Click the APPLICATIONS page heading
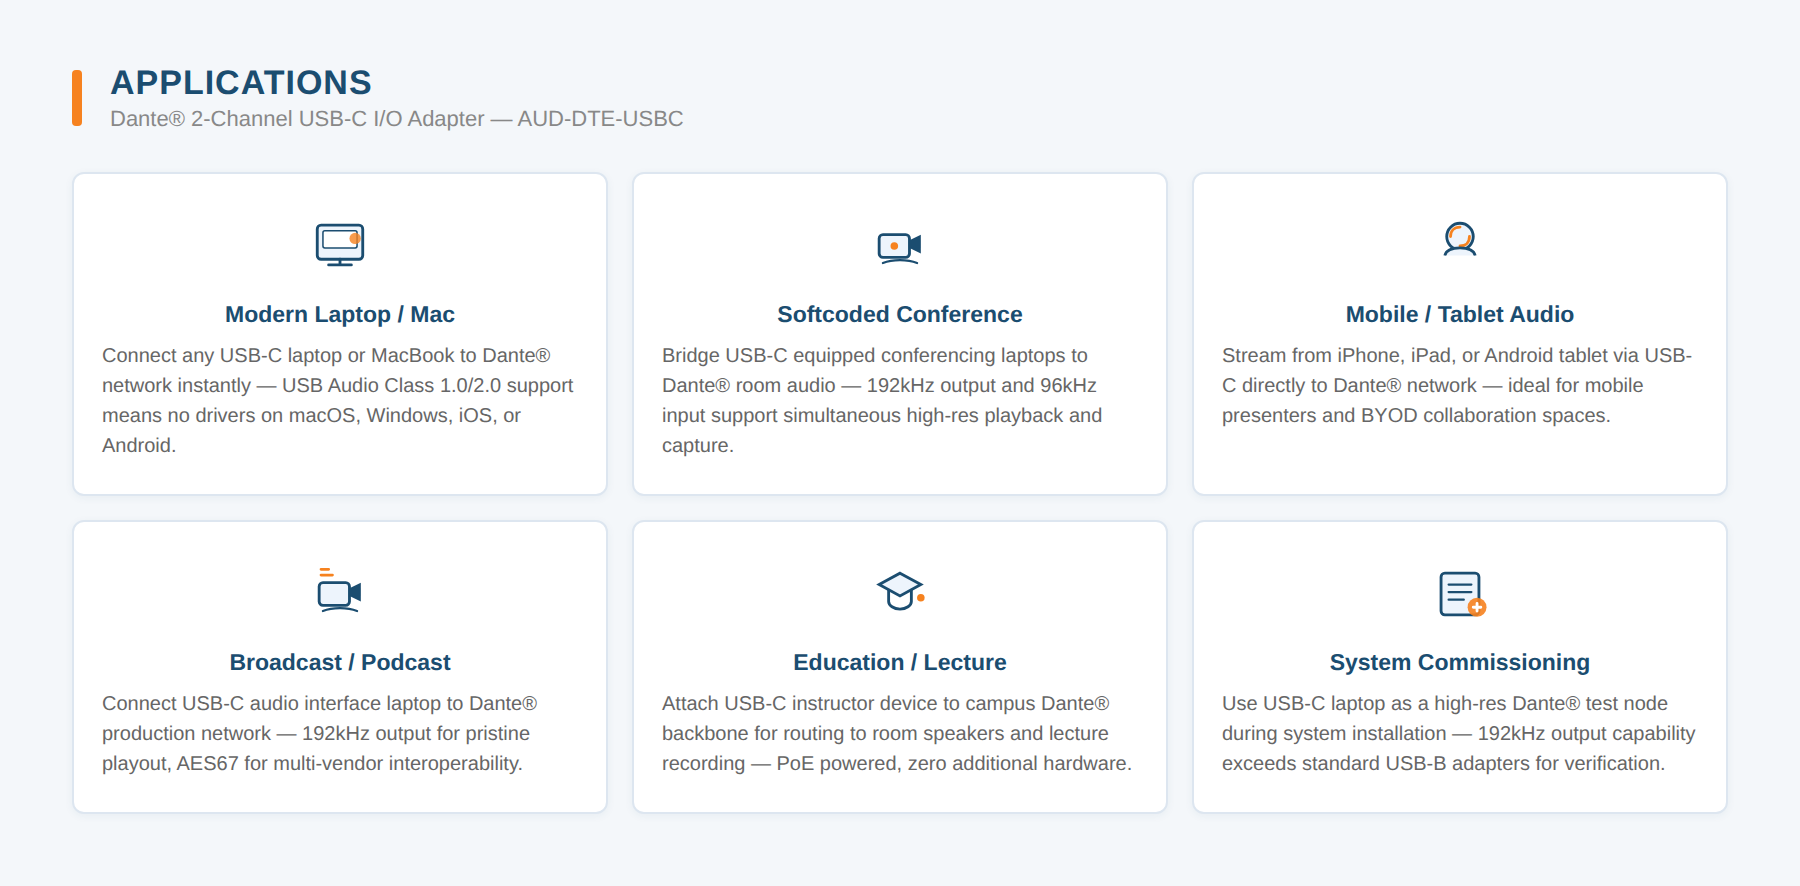The height and width of the screenshot is (886, 1800). (241, 82)
